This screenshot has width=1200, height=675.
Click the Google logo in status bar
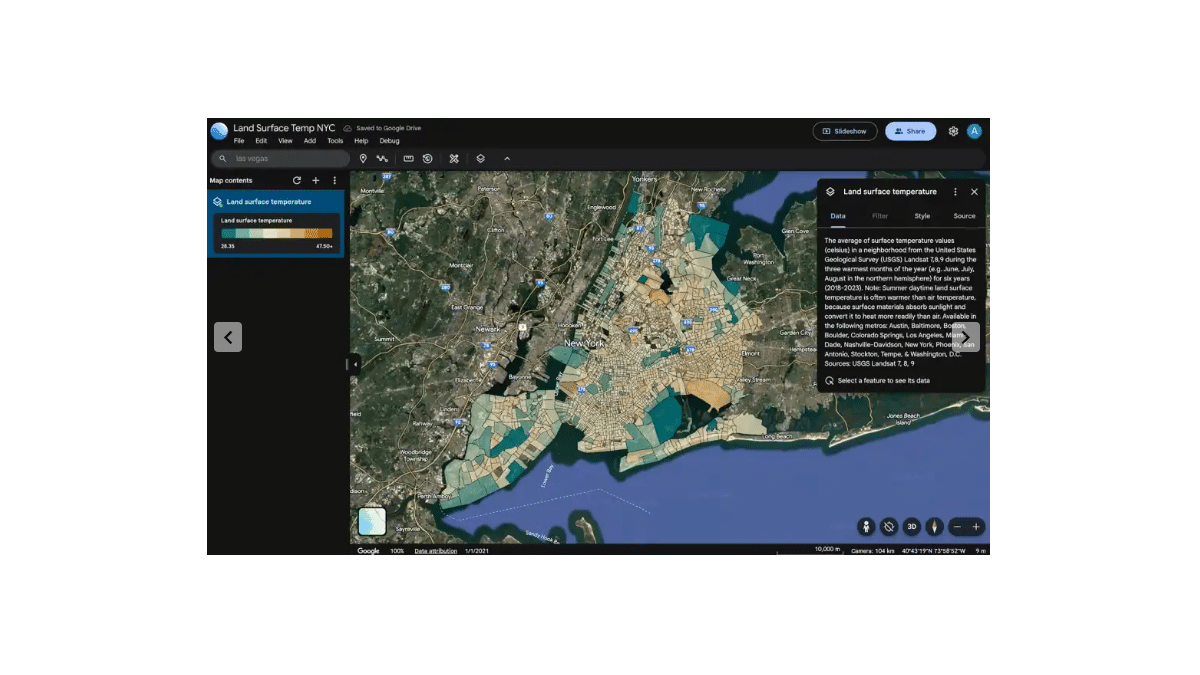point(369,551)
